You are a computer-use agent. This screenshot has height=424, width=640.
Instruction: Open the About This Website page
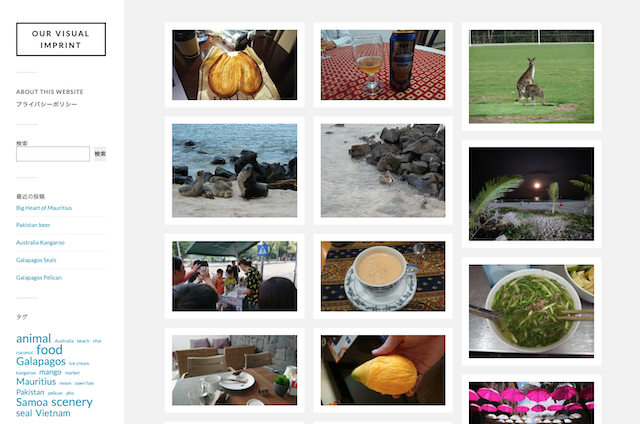(x=50, y=92)
